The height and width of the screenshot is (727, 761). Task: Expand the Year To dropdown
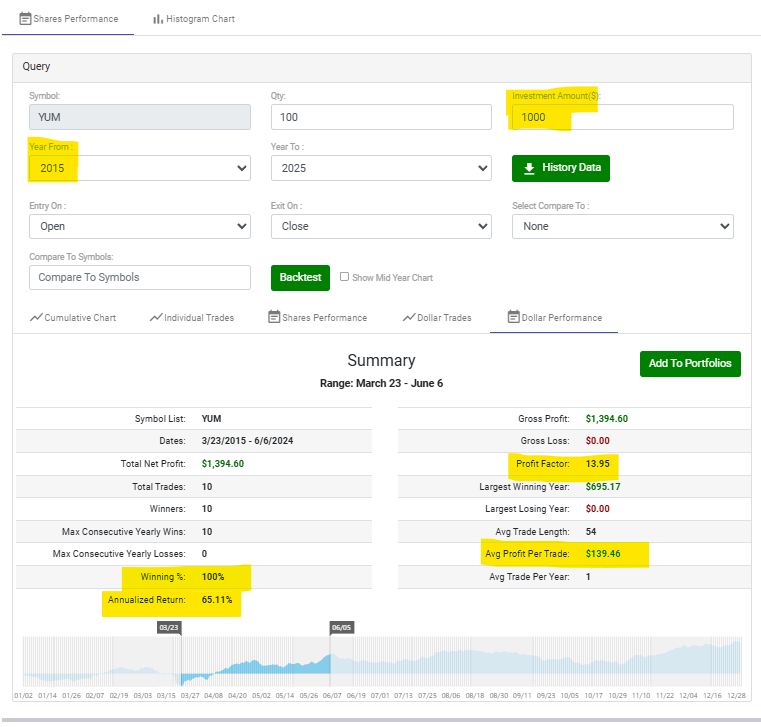click(x=381, y=168)
